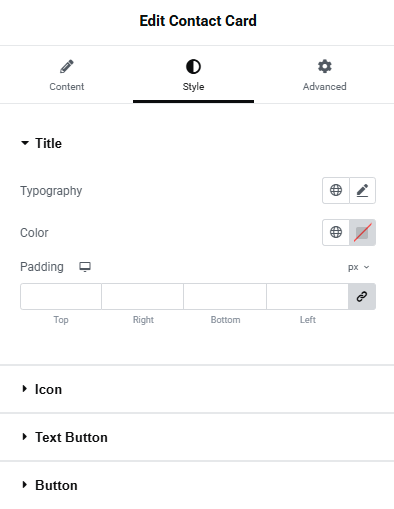Edit typography with the pencil icon
This screenshot has height=509, width=394.
(362, 190)
